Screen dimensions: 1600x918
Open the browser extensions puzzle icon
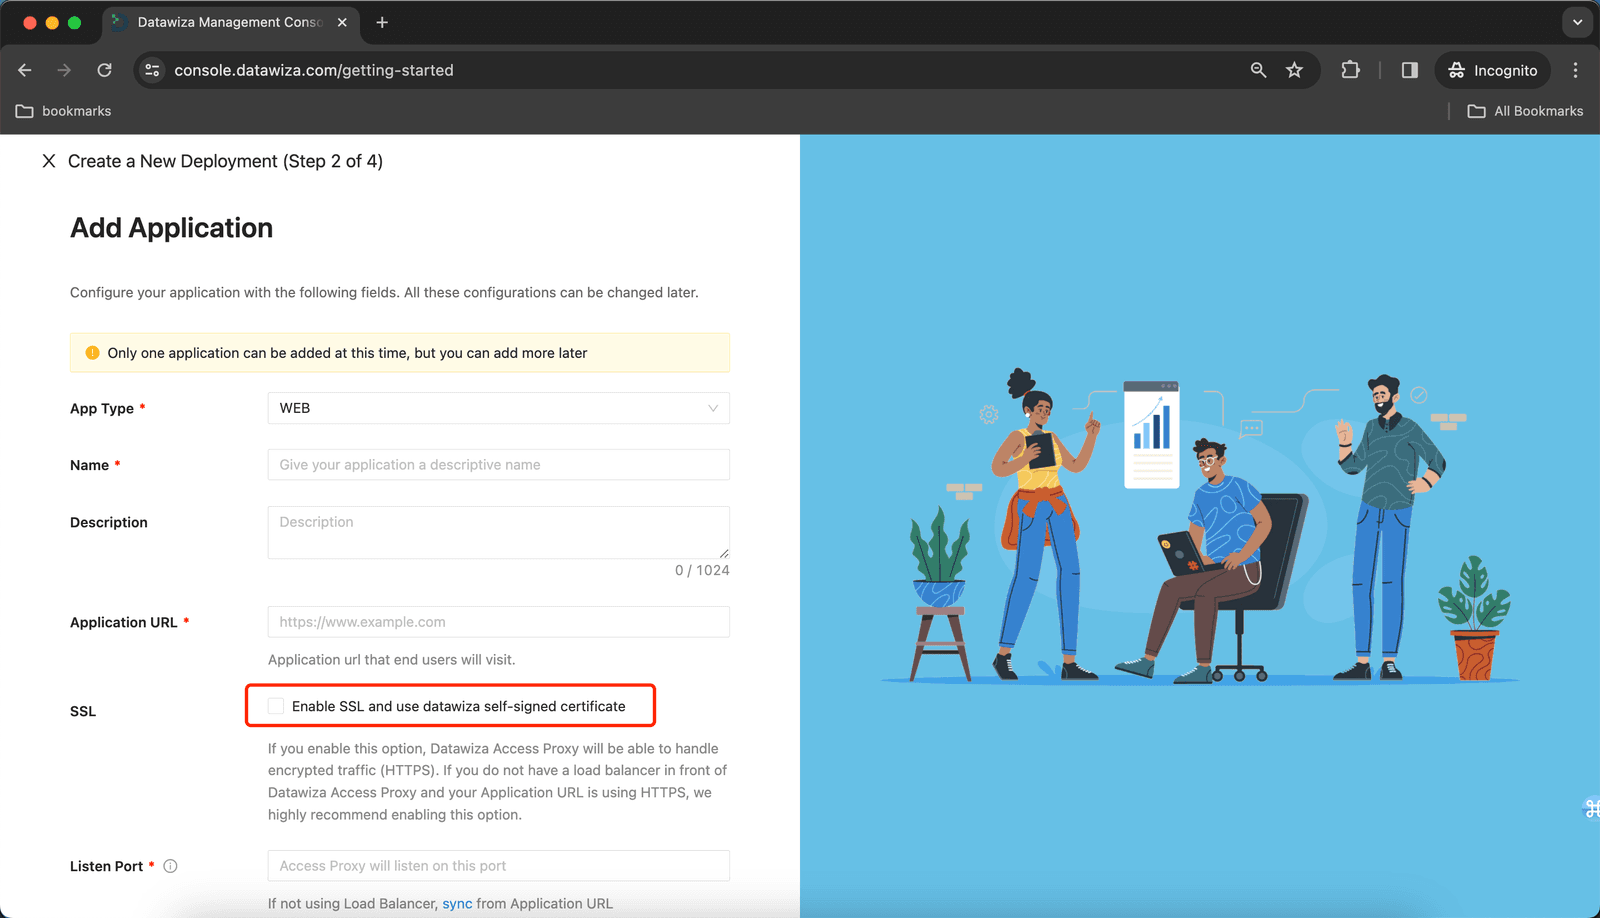pyautogui.click(x=1350, y=70)
